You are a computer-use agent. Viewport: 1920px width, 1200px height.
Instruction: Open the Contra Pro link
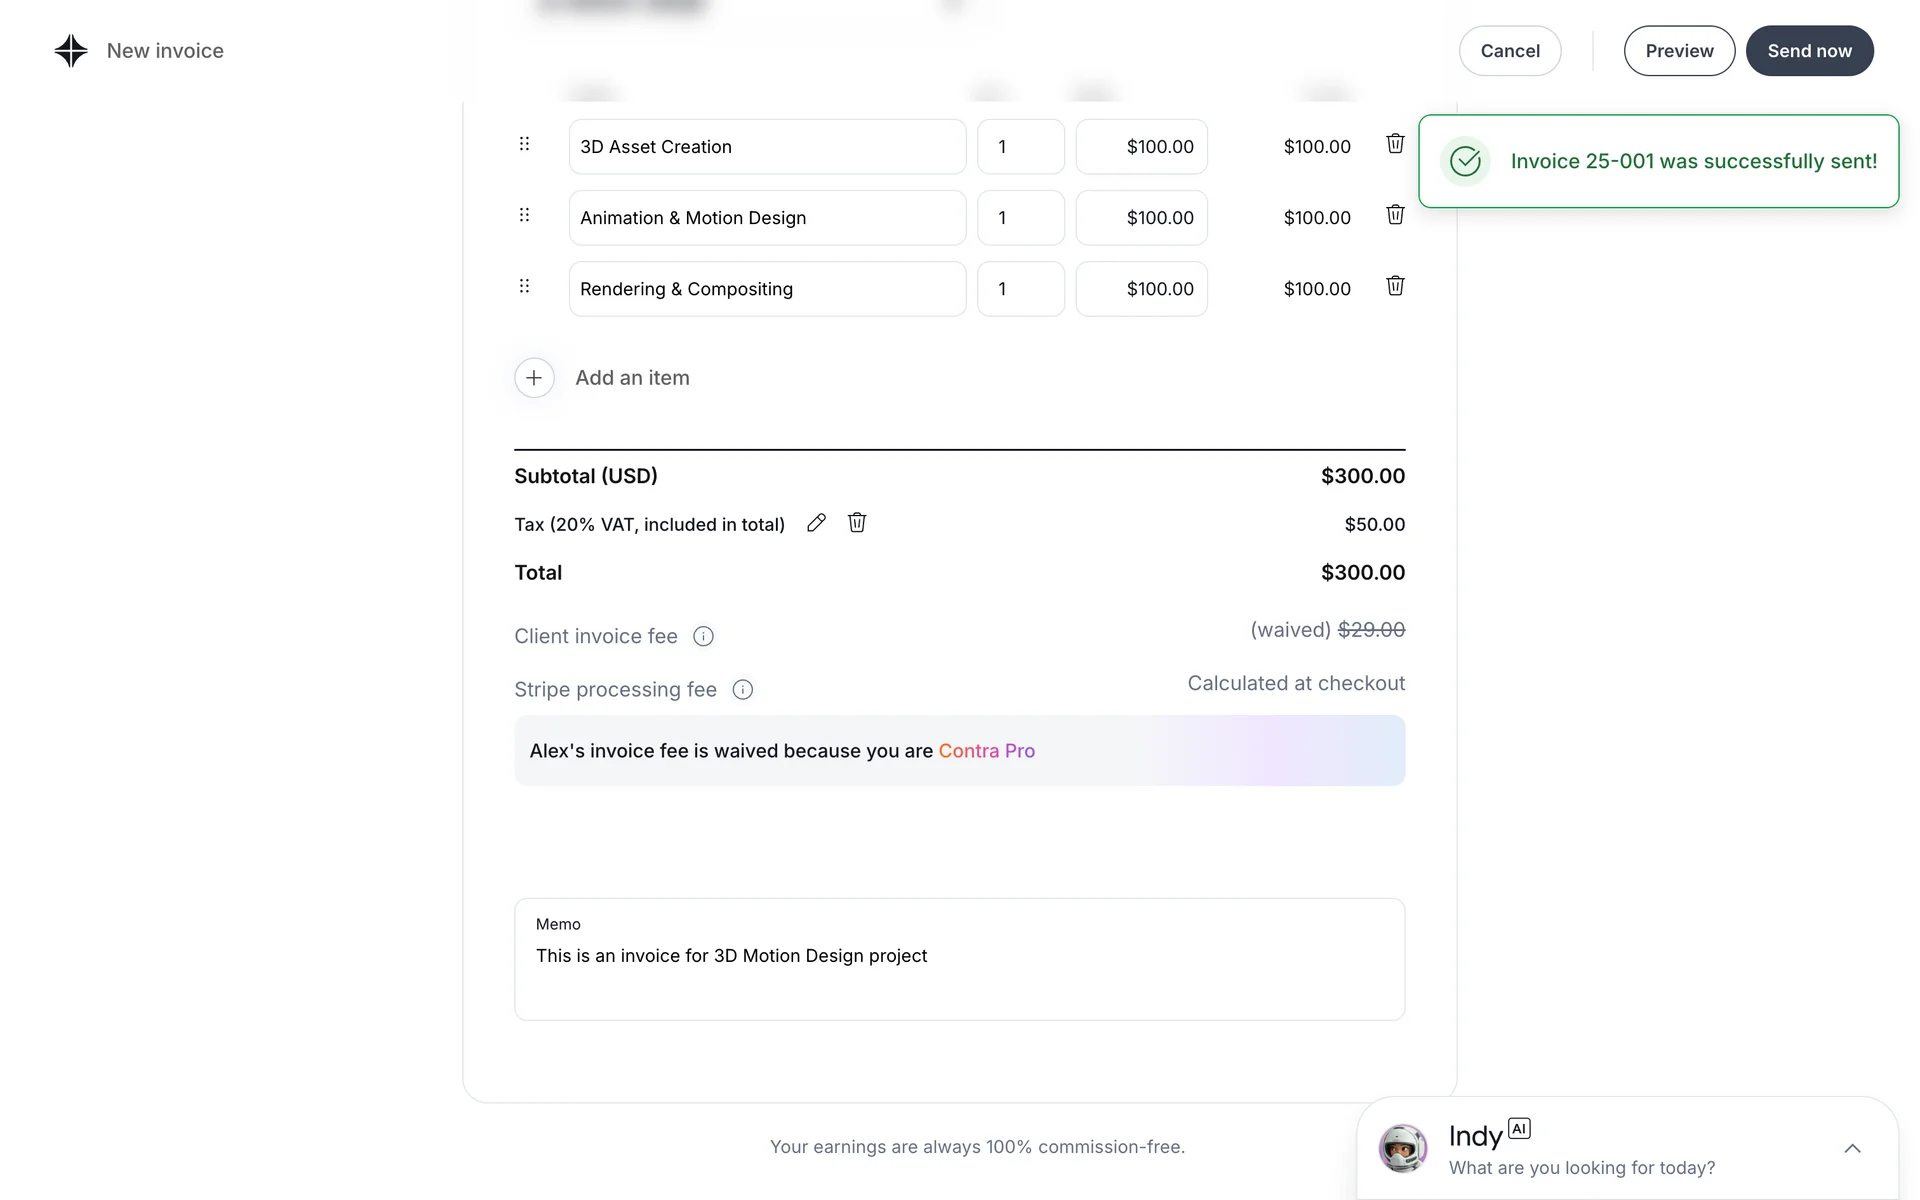click(986, 751)
